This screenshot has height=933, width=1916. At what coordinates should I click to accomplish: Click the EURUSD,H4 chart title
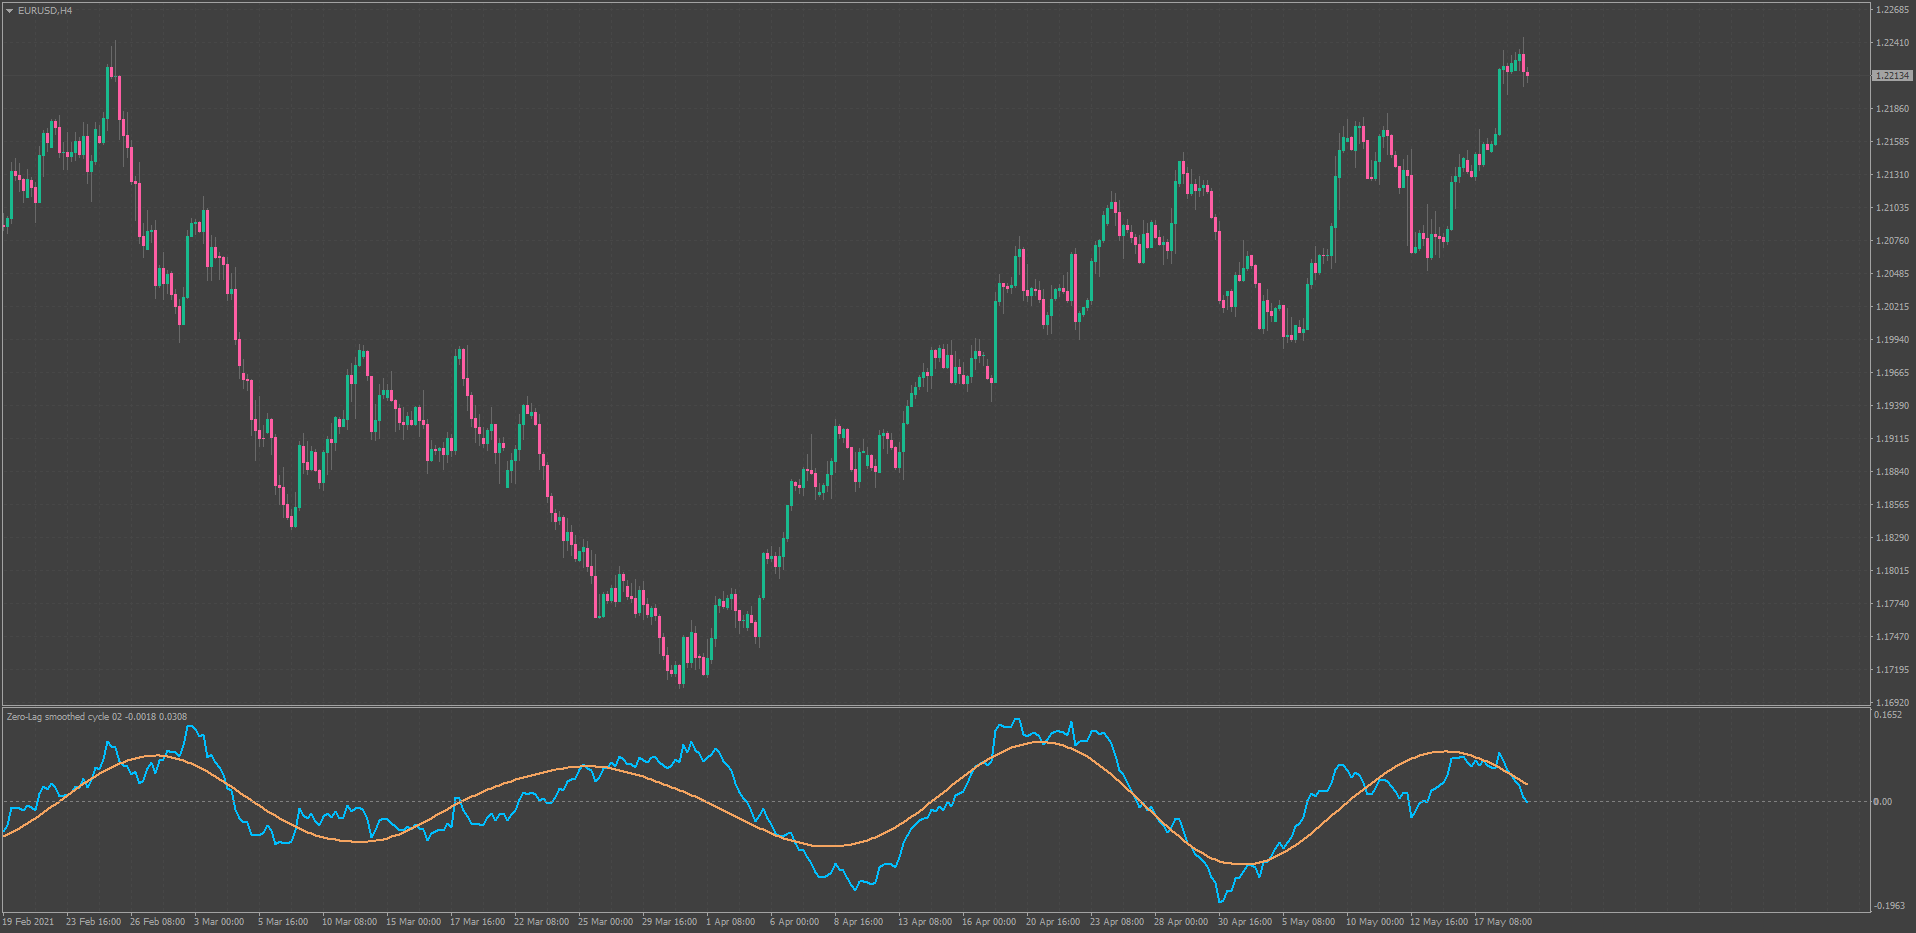pos(45,11)
